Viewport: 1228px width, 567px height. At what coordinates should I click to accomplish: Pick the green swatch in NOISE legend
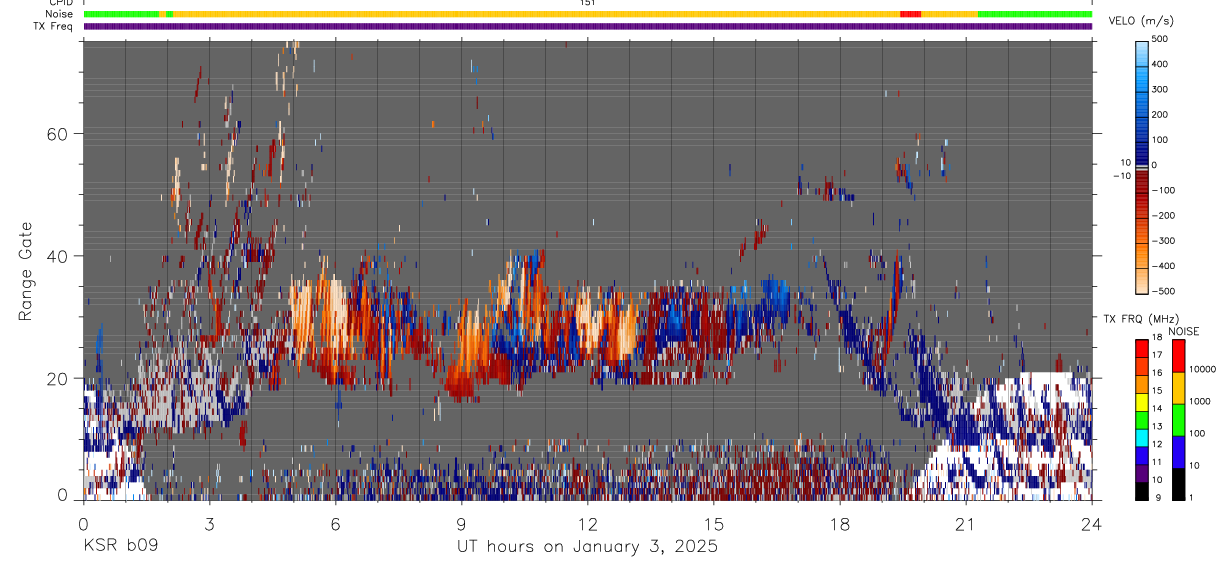coord(1180,418)
